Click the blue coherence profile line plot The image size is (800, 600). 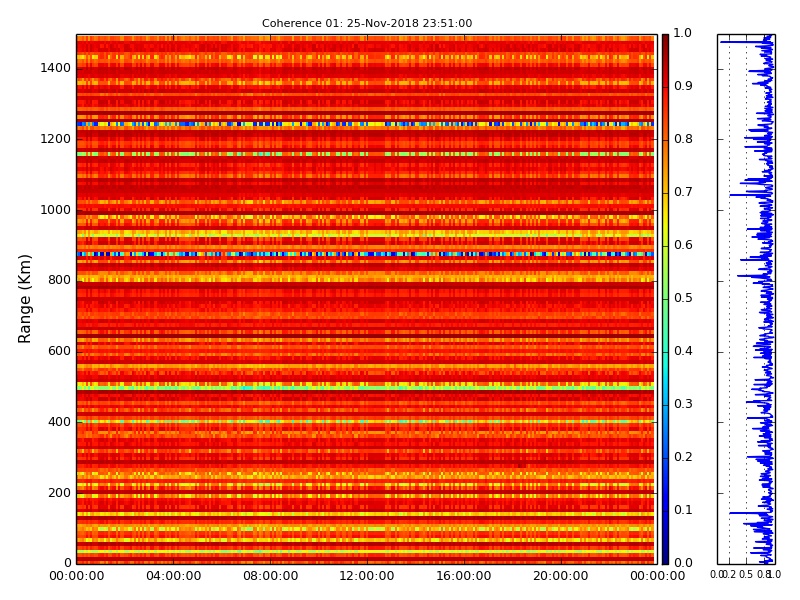point(746,299)
